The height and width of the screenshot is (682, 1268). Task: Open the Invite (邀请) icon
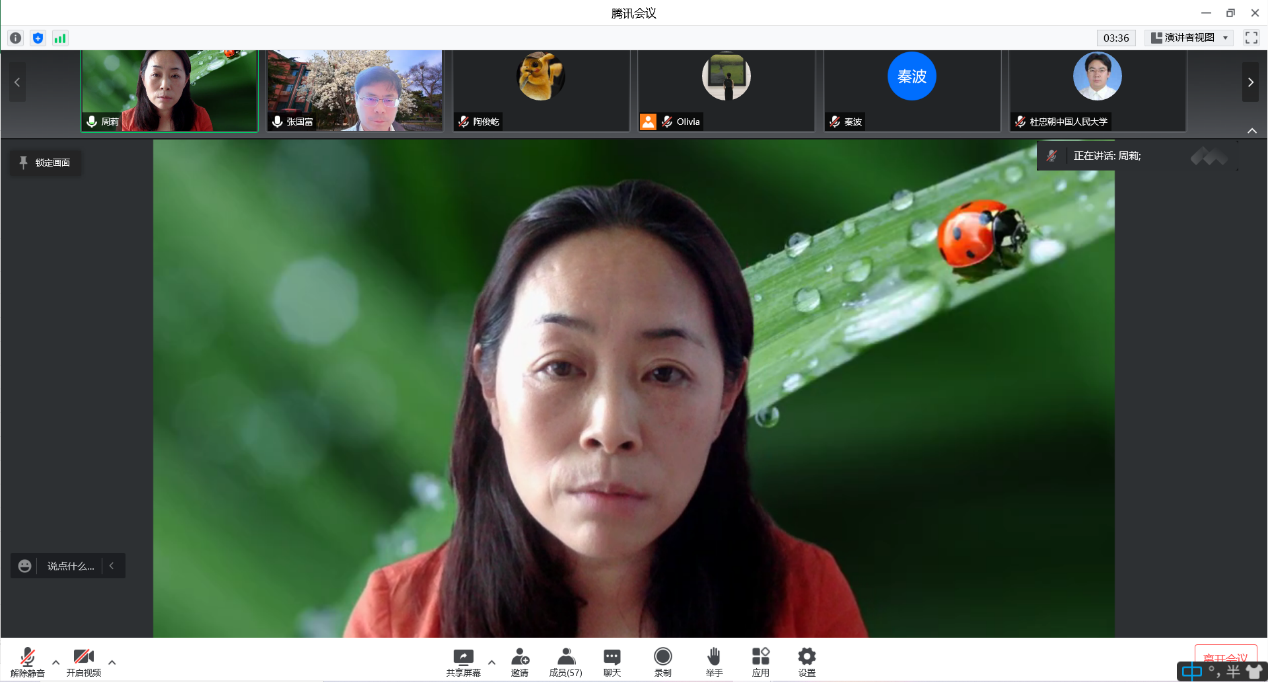[x=520, y=661]
